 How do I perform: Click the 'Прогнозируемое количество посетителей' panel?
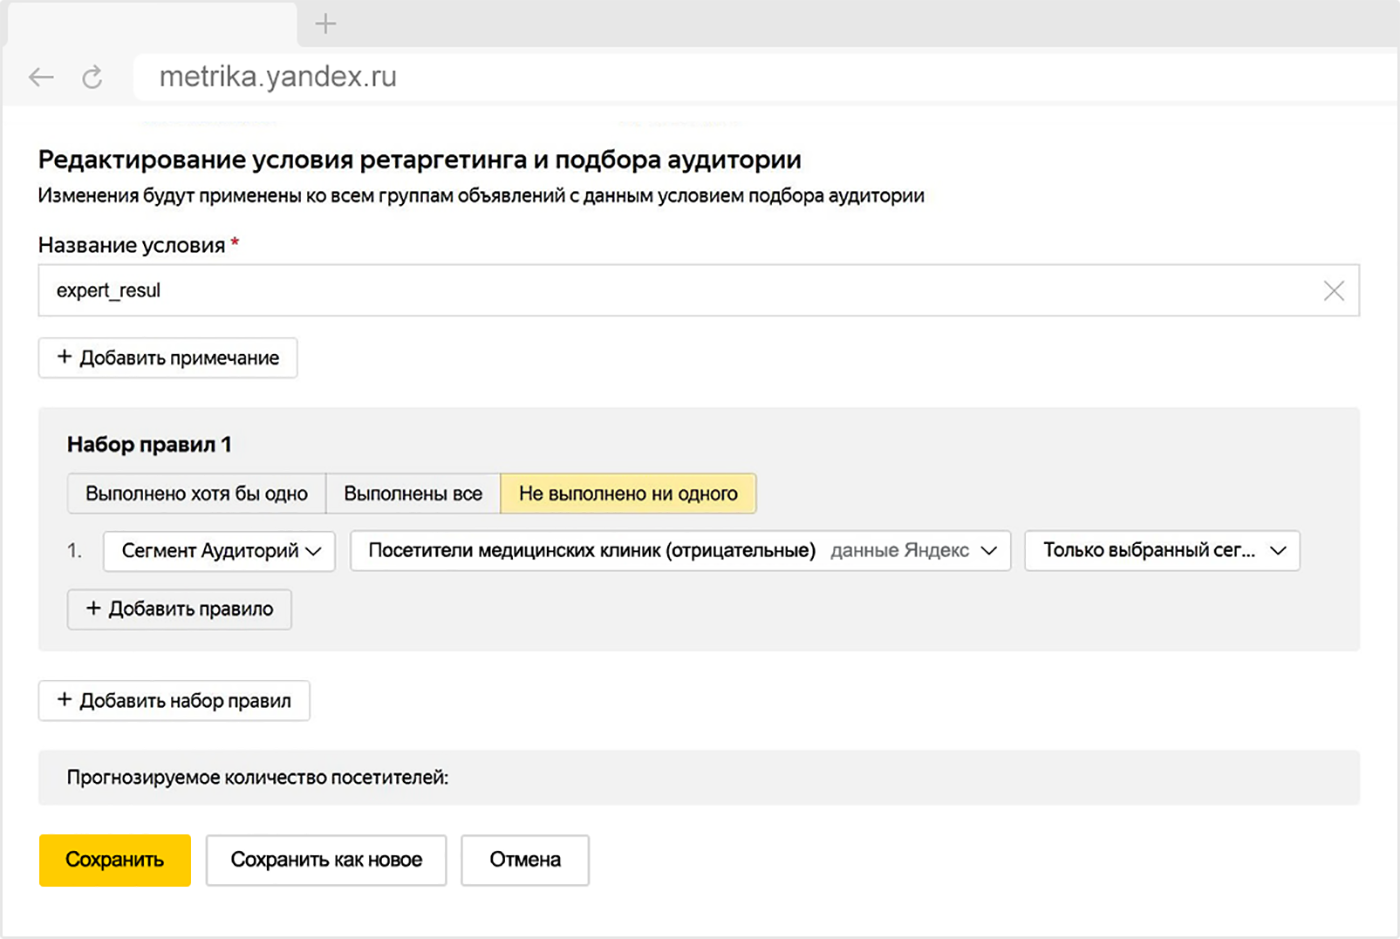(x=698, y=777)
